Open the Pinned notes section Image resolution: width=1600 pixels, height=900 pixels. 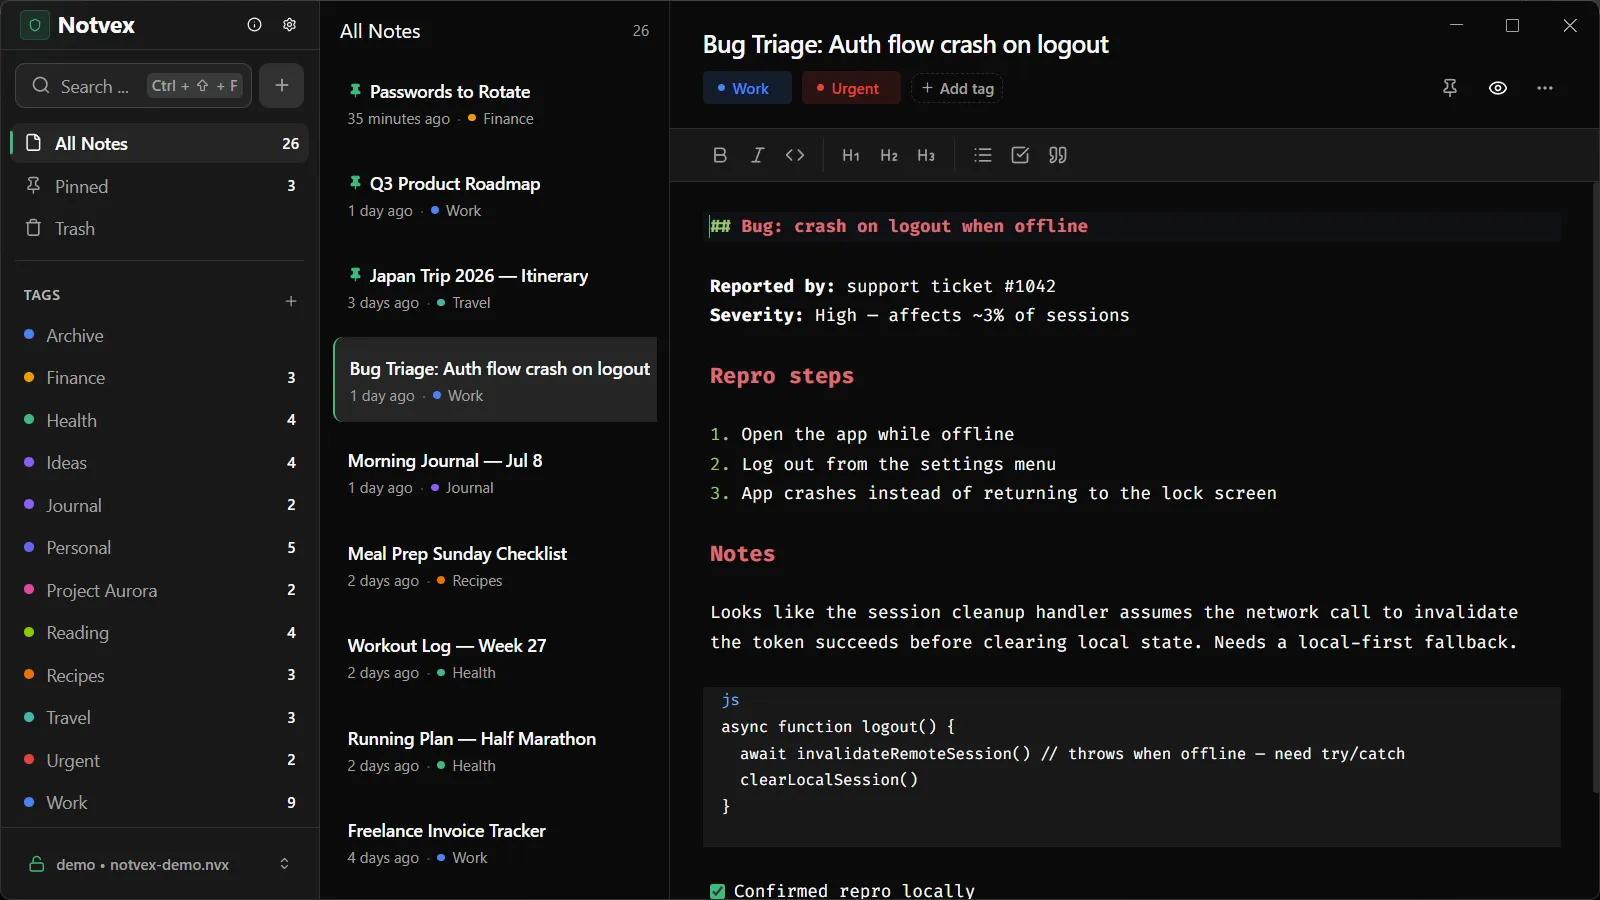tap(160, 186)
